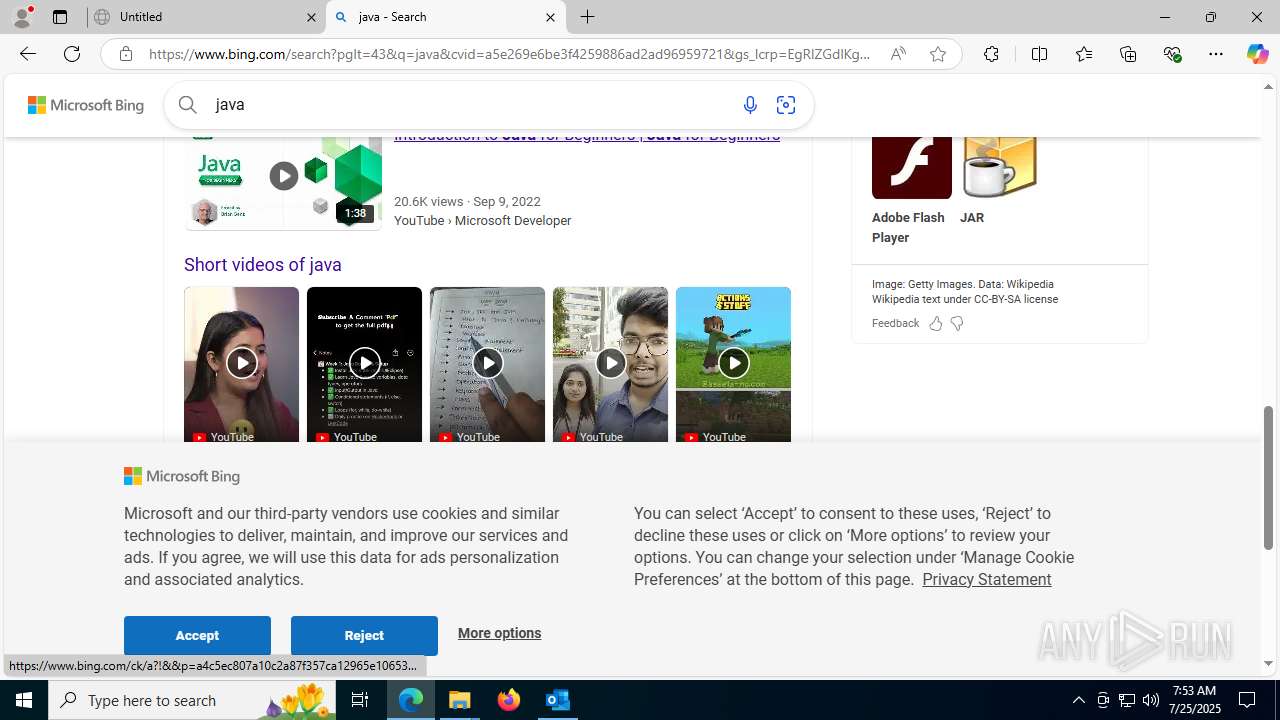This screenshot has width=1280, height=720.
Task: Add this page to favorites star
Action: point(938,54)
